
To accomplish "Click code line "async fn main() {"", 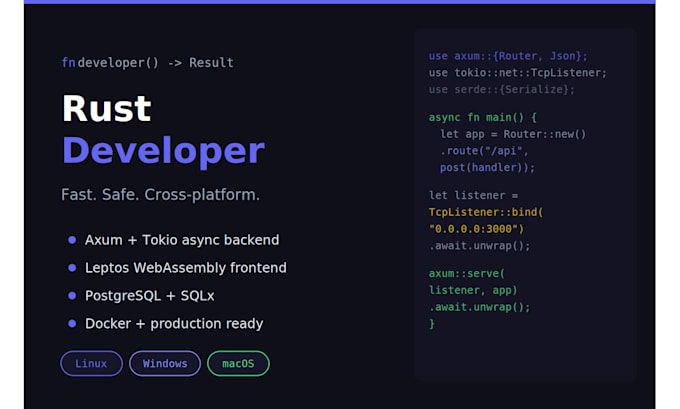I will pyautogui.click(x=482, y=118).
